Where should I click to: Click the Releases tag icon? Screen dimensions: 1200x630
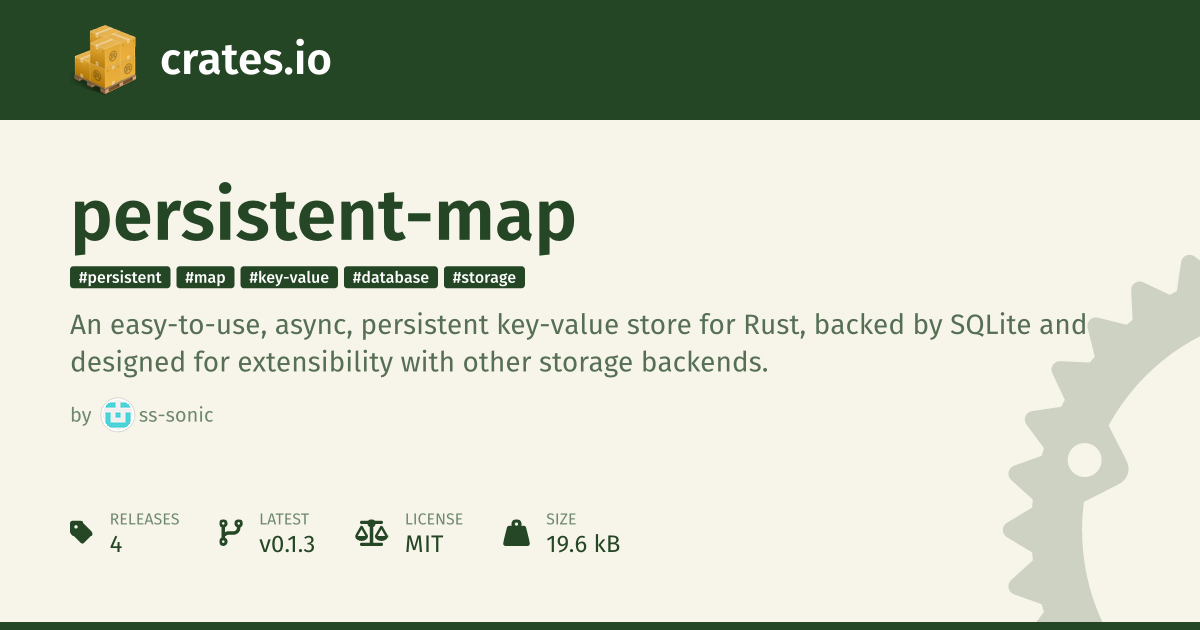pos(82,532)
